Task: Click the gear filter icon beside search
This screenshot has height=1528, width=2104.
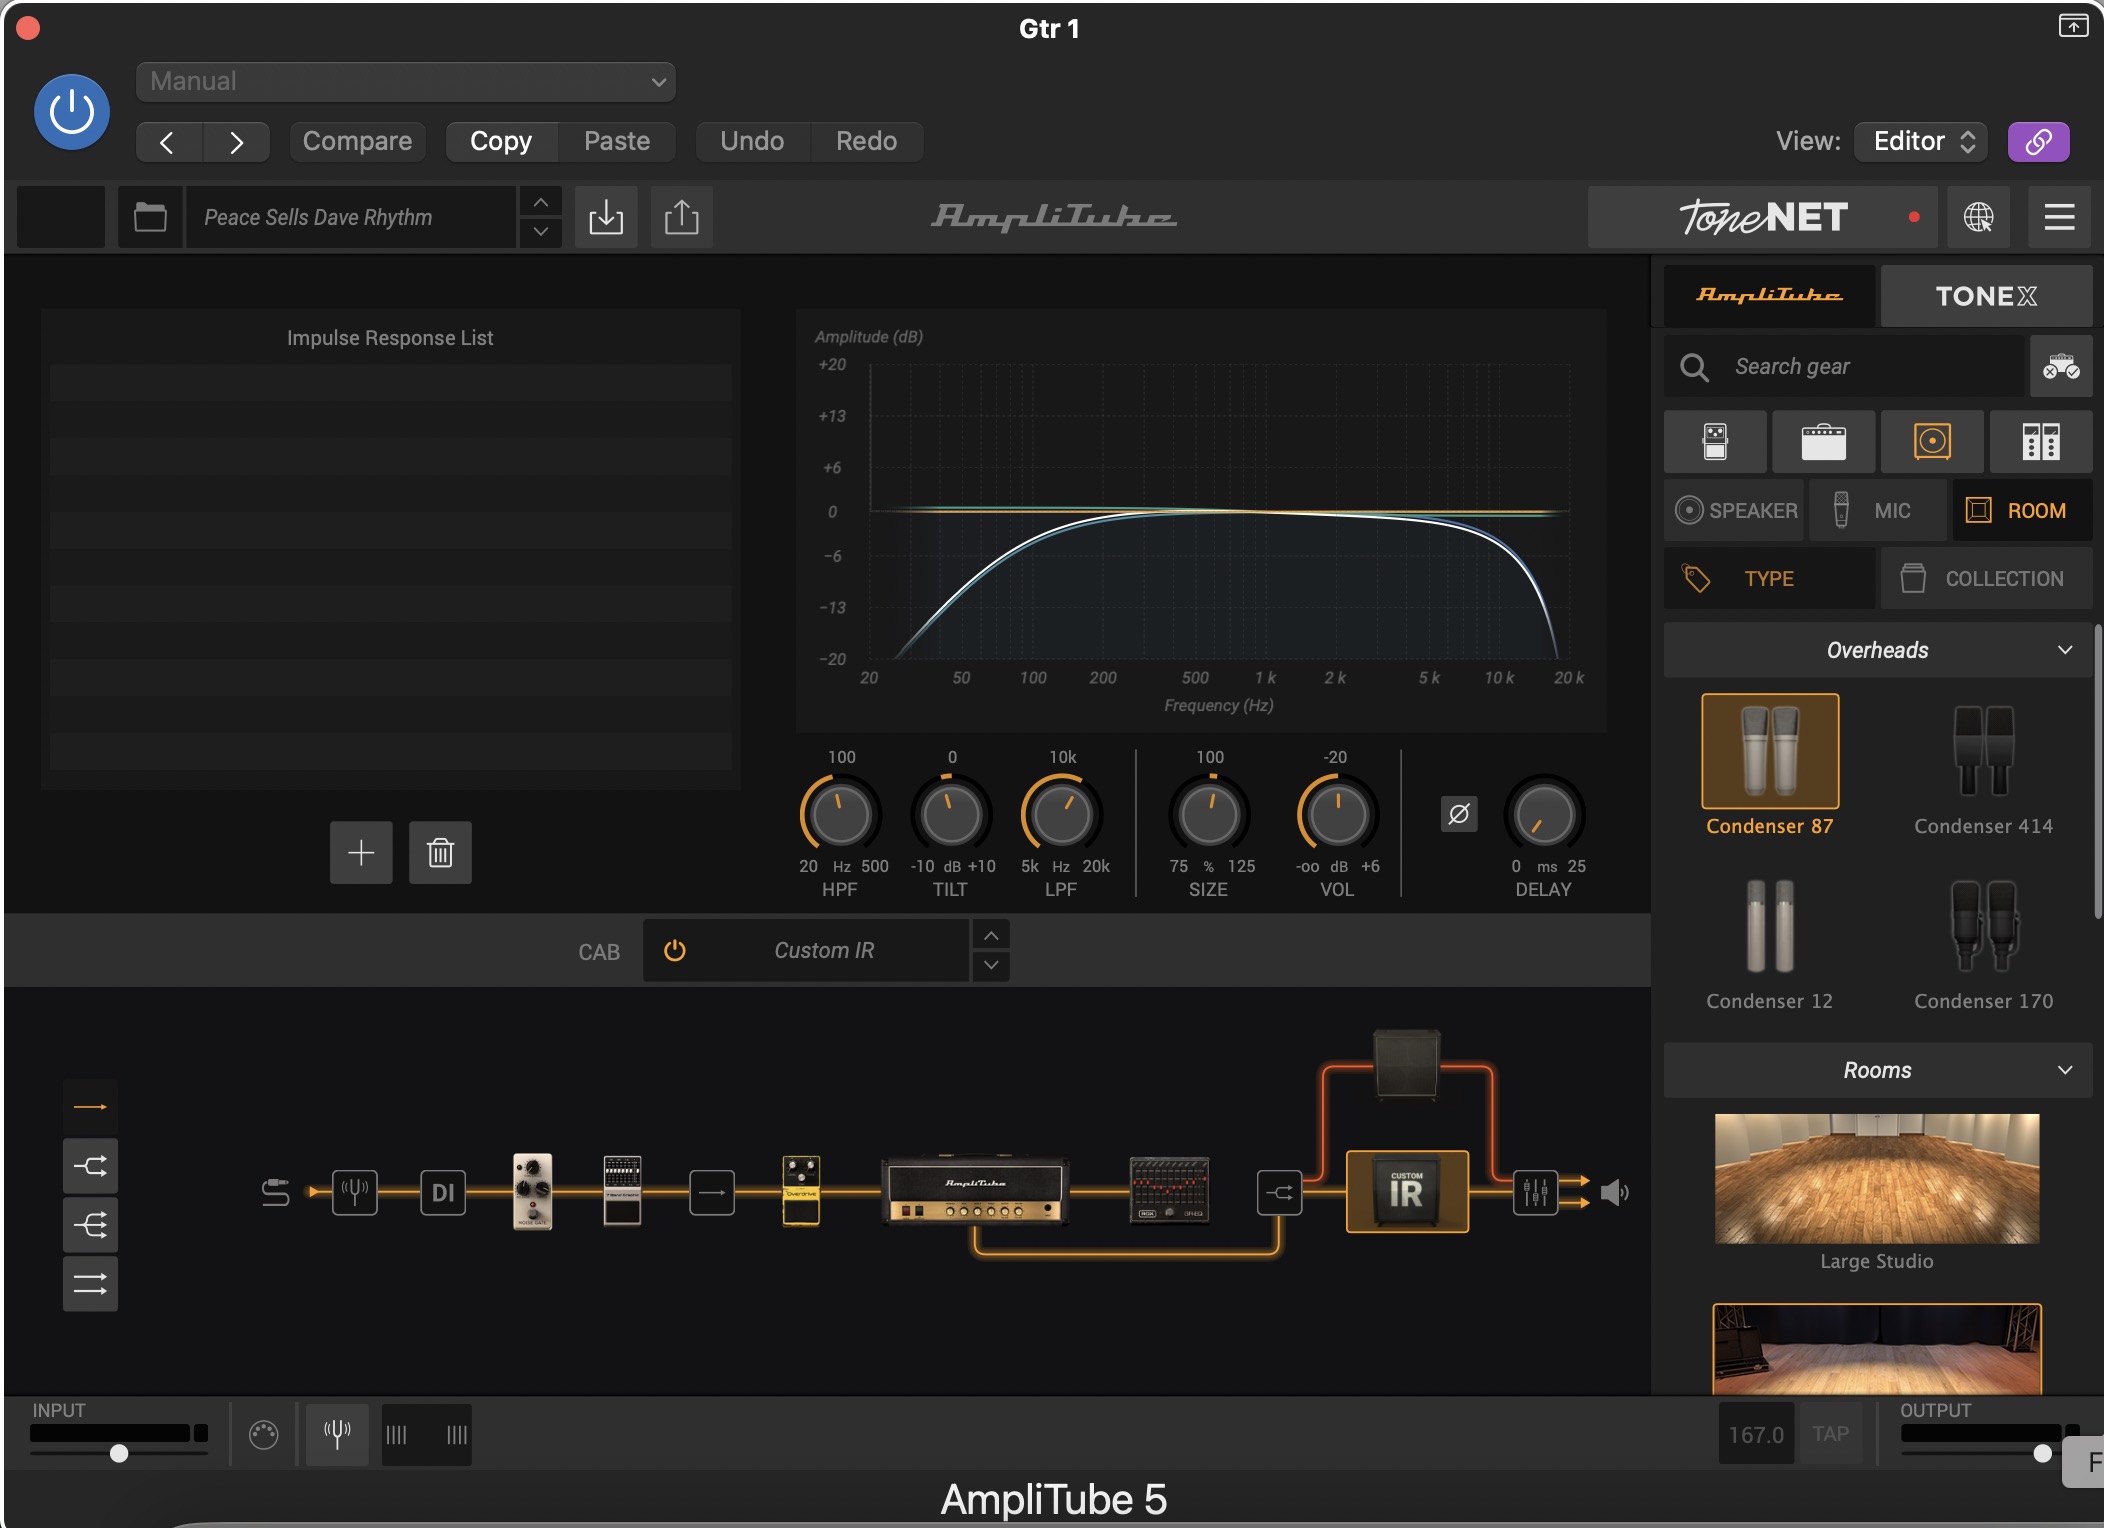Action: pyautogui.click(x=2061, y=367)
